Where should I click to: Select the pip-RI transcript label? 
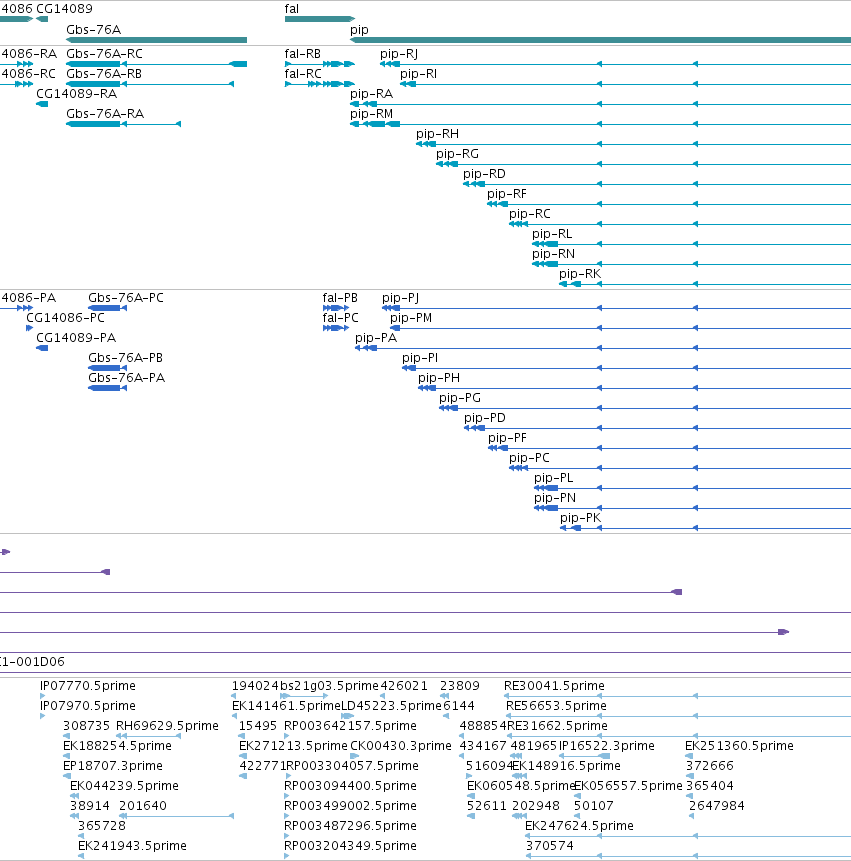click(418, 74)
